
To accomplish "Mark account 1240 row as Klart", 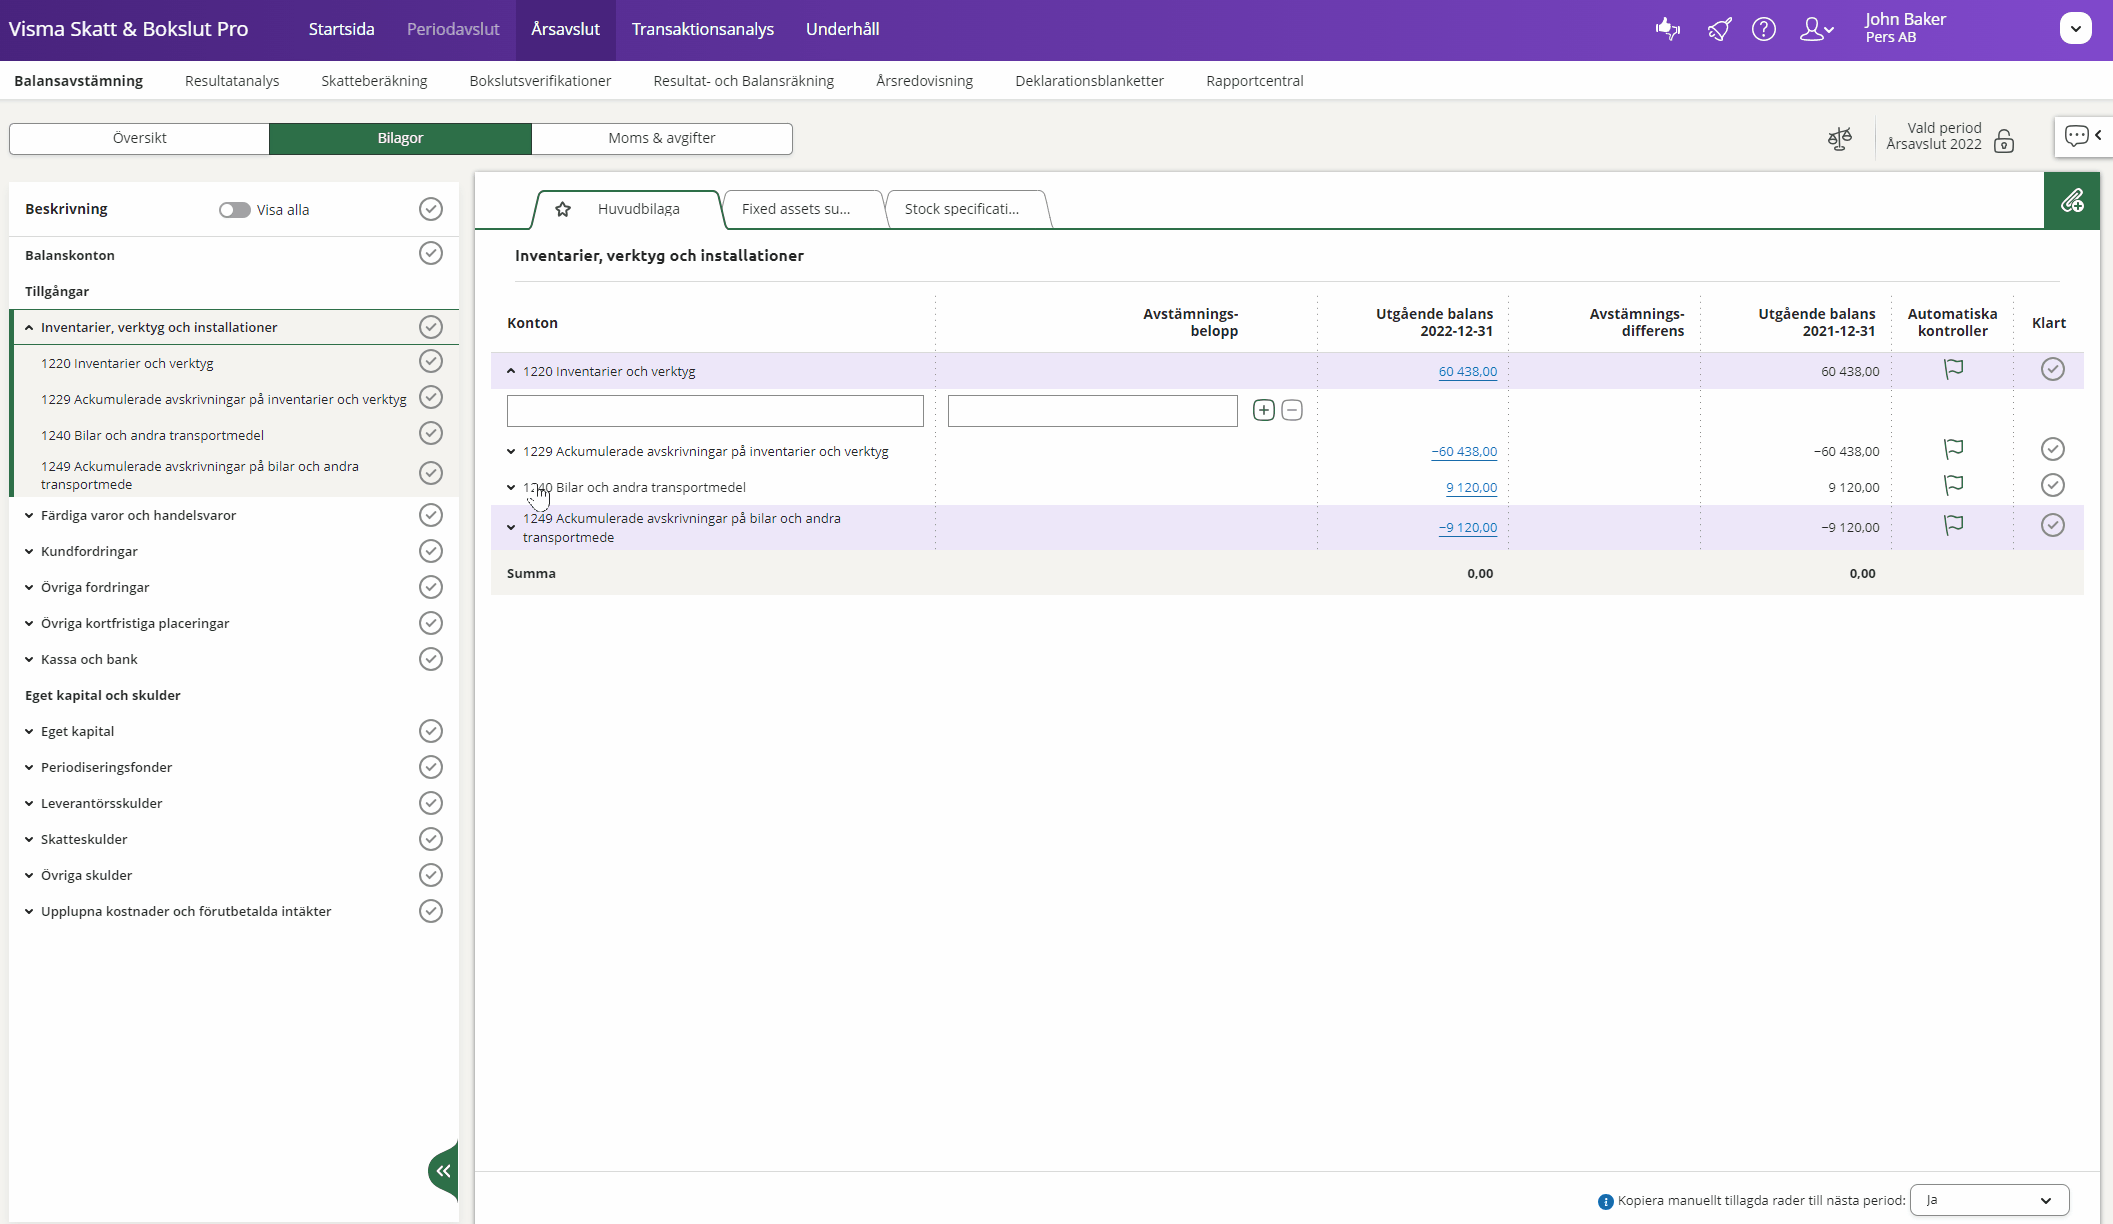I will [2052, 485].
